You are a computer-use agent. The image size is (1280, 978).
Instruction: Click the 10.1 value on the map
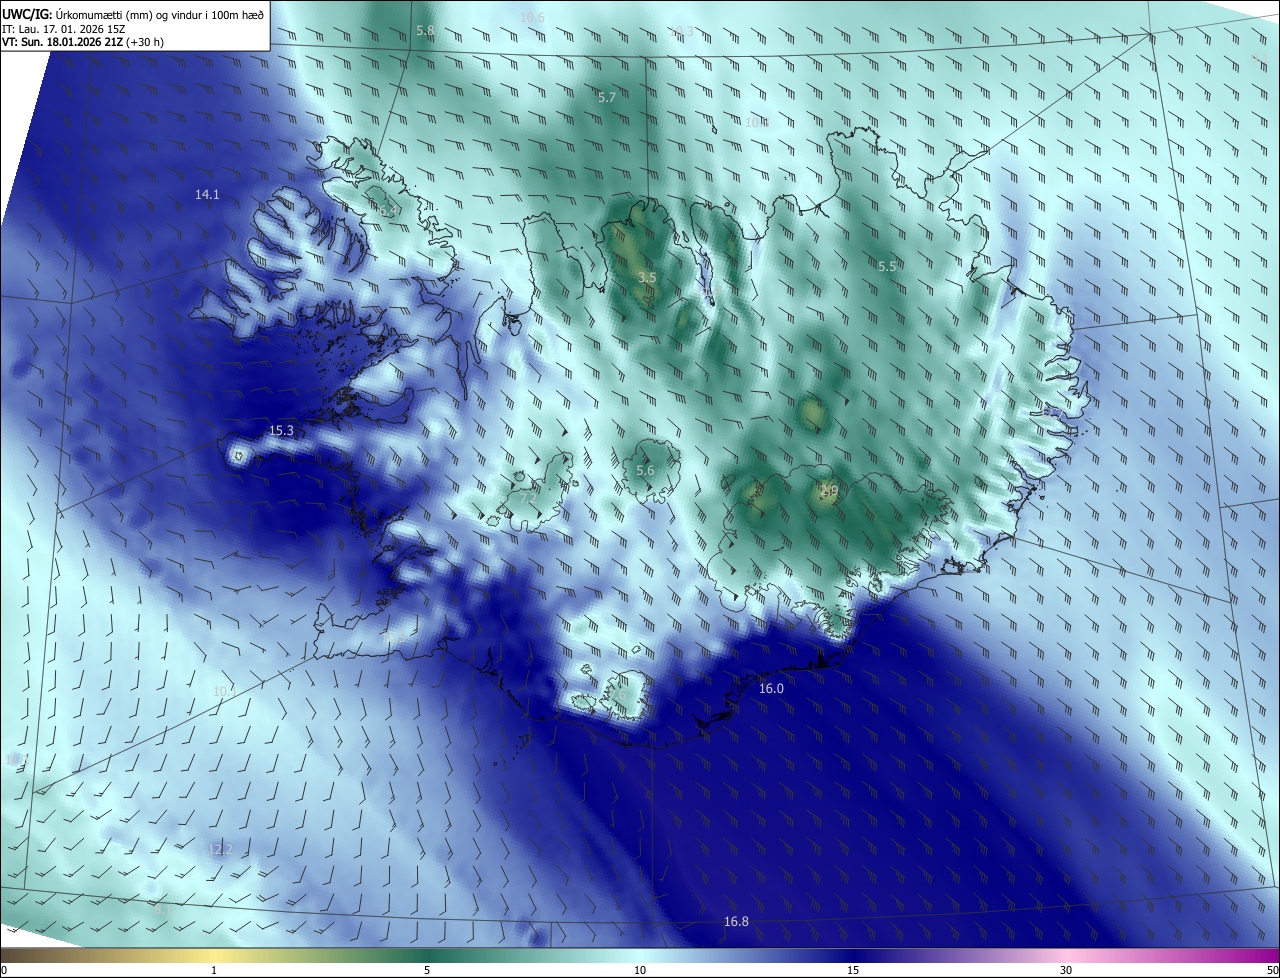click(224, 691)
